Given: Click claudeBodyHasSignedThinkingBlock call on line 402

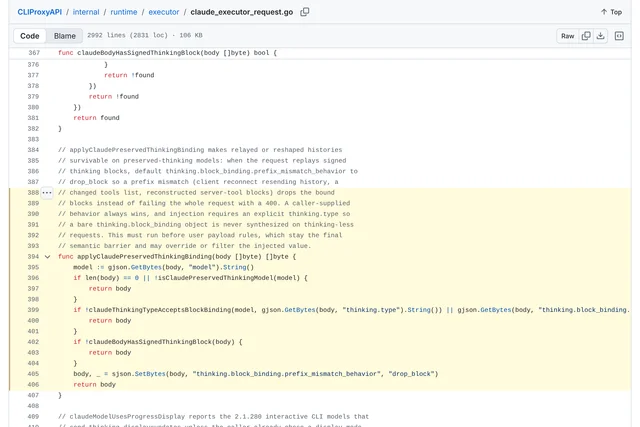Looking at the screenshot, I should 150,342.
